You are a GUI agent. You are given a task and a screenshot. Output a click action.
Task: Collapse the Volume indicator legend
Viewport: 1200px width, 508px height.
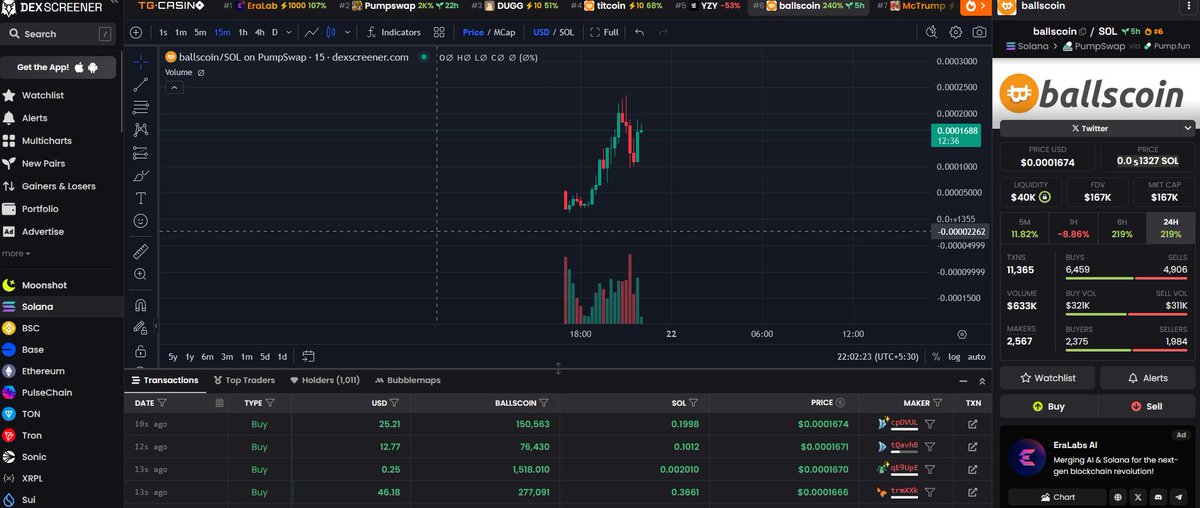(175, 88)
